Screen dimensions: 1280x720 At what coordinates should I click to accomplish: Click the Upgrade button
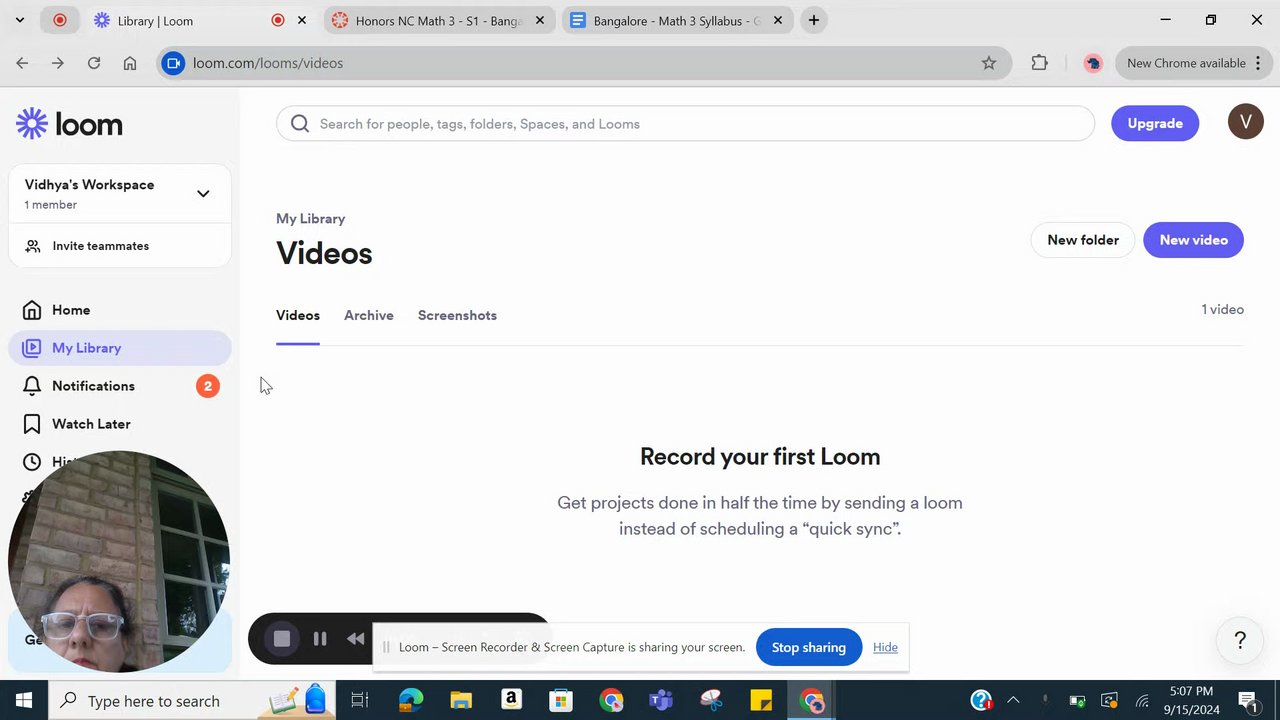point(1155,123)
